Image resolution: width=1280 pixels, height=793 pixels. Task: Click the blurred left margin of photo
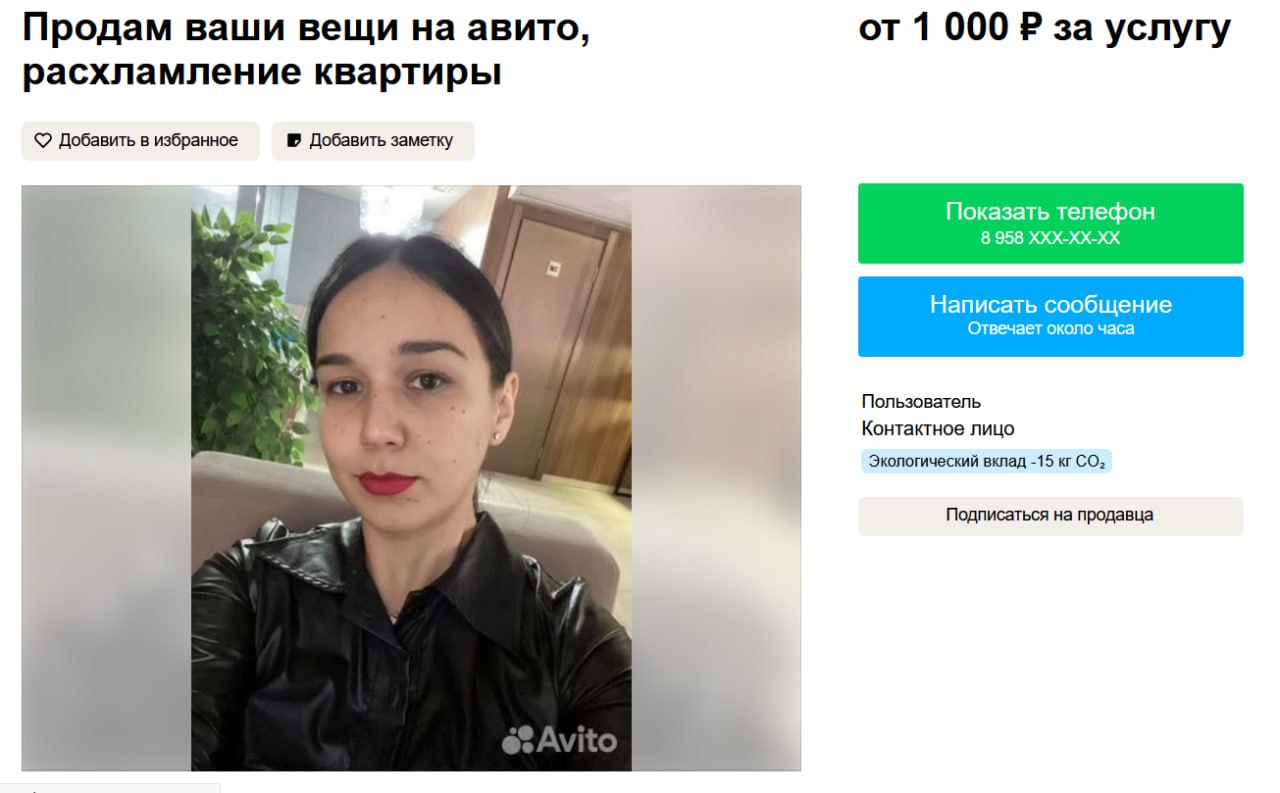click(x=107, y=478)
